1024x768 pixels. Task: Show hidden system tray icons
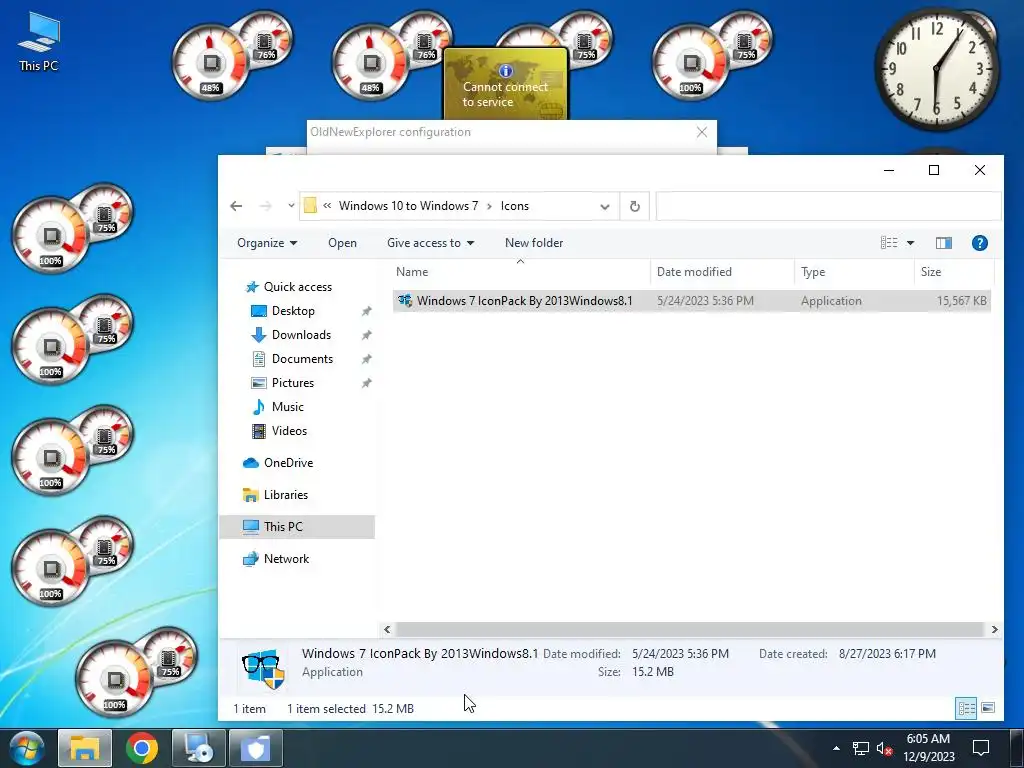836,748
